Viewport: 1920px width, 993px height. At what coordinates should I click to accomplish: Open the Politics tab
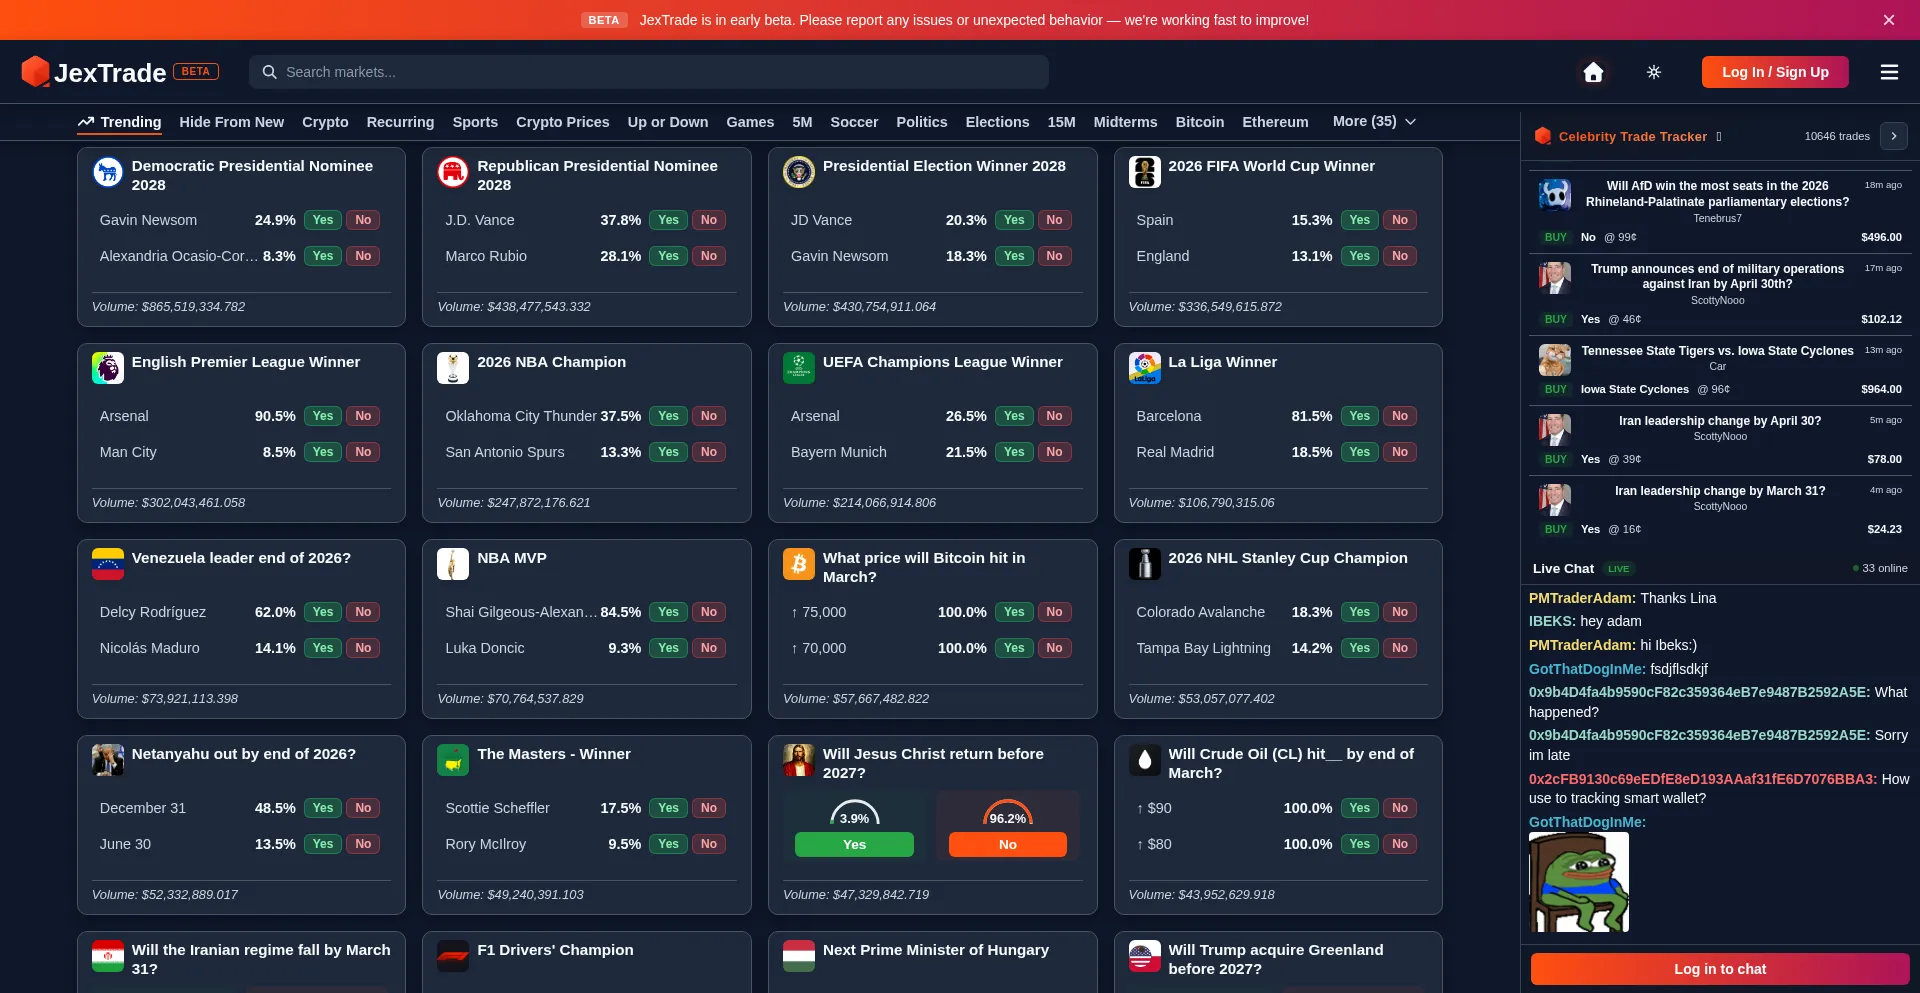tap(922, 122)
